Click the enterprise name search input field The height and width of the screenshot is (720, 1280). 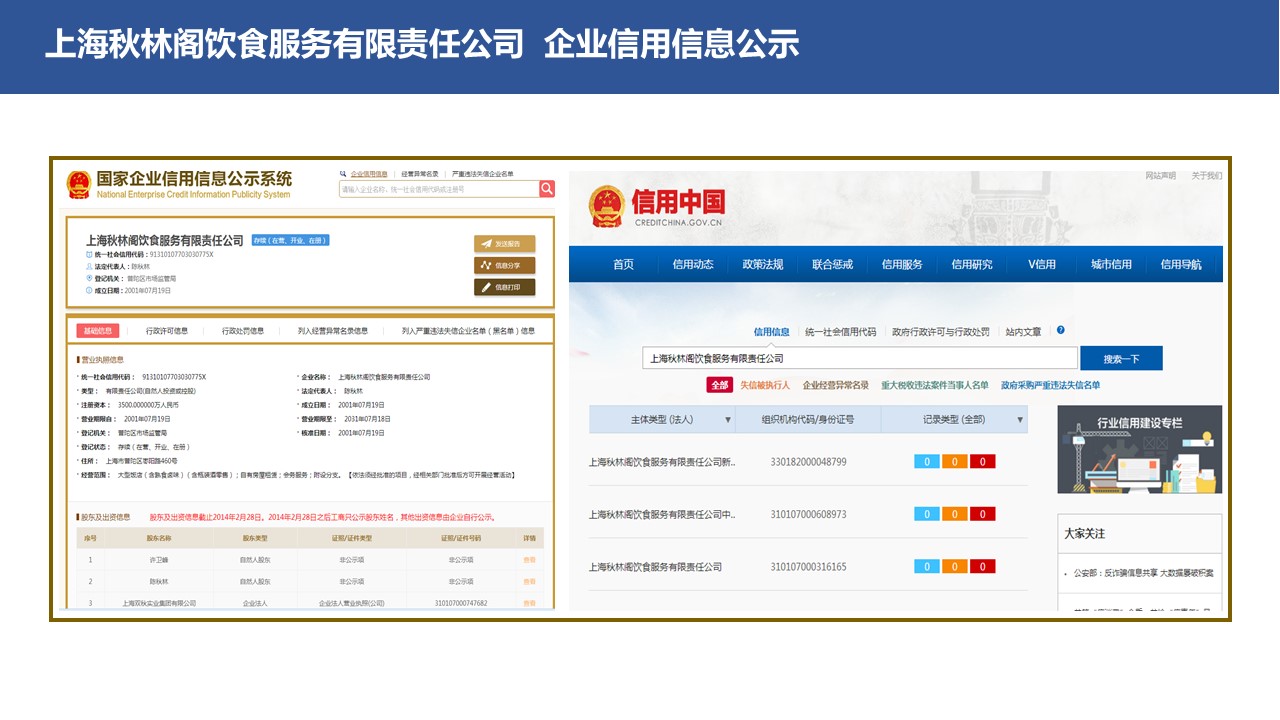pyautogui.click(x=439, y=189)
